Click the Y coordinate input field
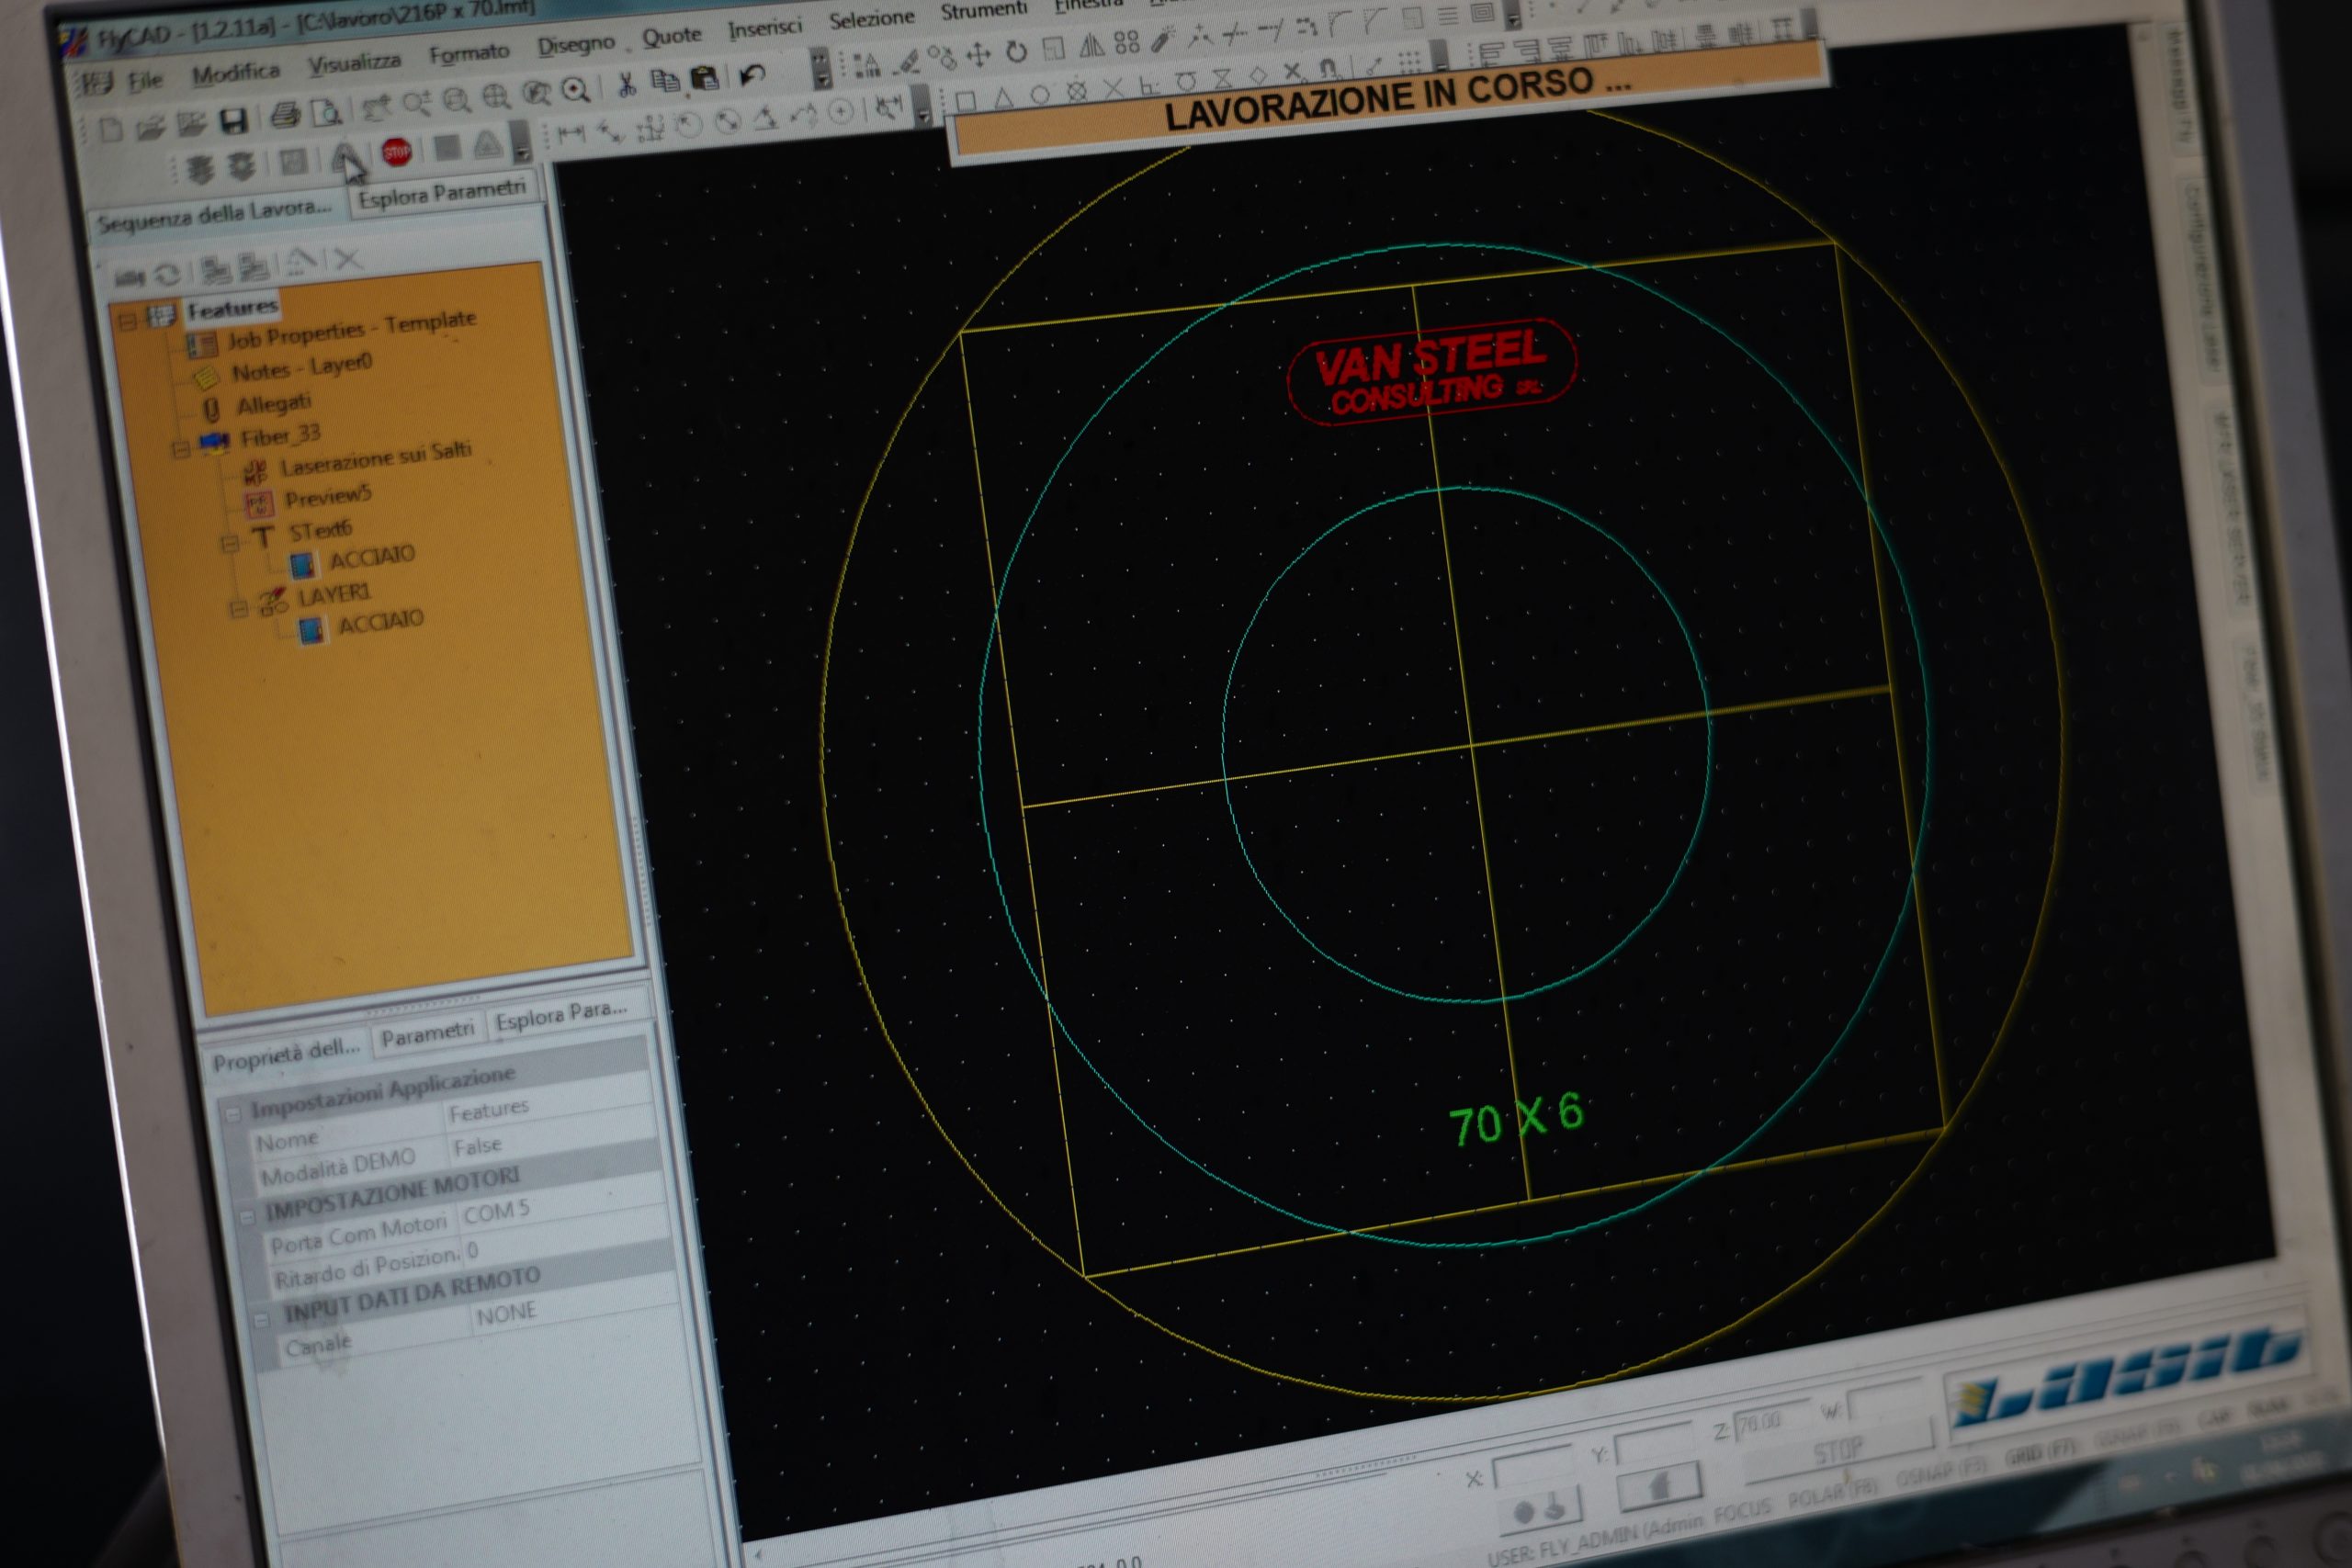Viewport: 2352px width, 1568px height. (x=1654, y=1443)
